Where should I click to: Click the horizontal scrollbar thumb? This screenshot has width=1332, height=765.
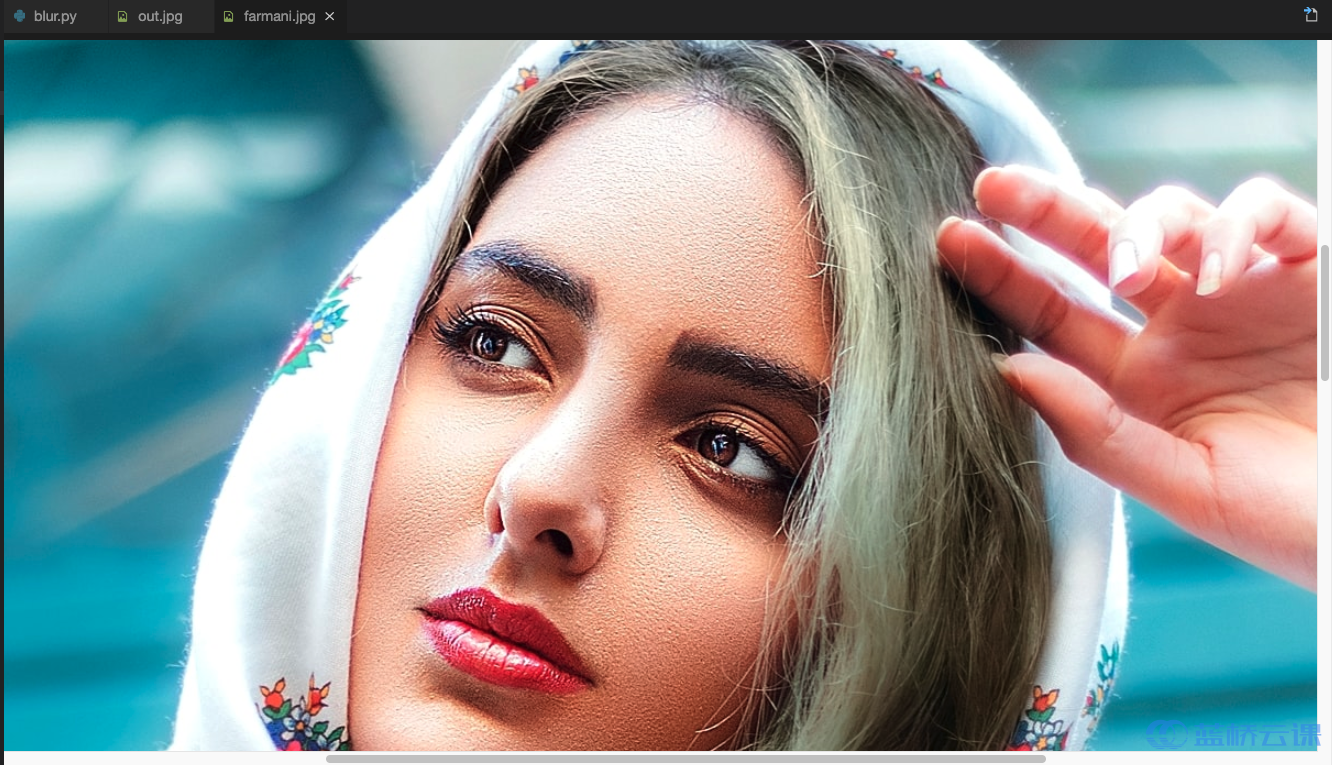pos(685,759)
